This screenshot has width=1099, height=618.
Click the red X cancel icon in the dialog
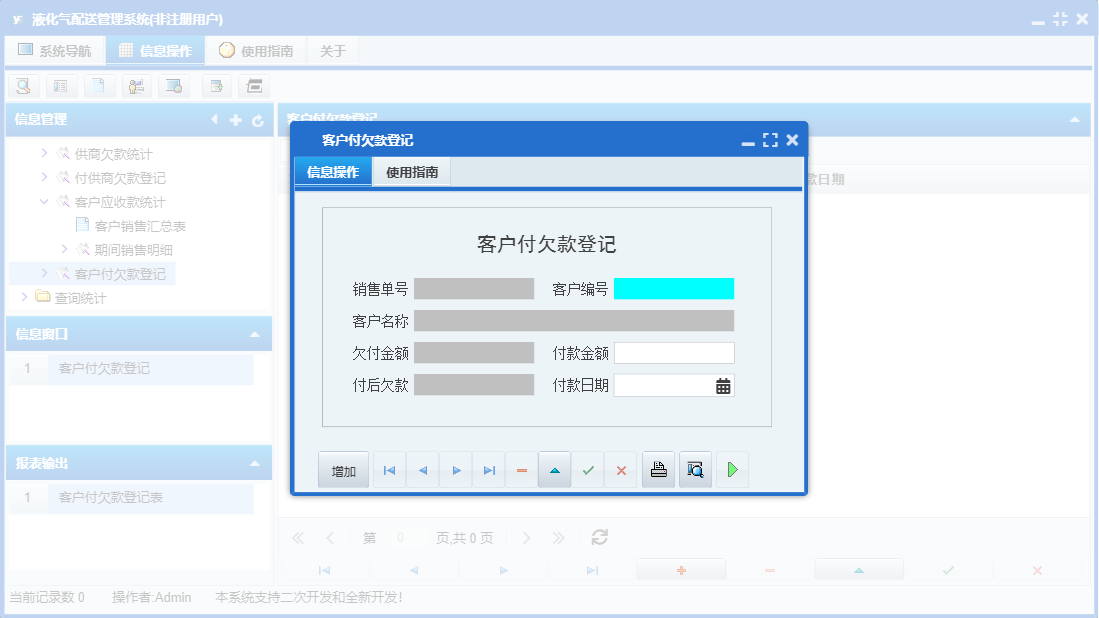tap(621, 469)
